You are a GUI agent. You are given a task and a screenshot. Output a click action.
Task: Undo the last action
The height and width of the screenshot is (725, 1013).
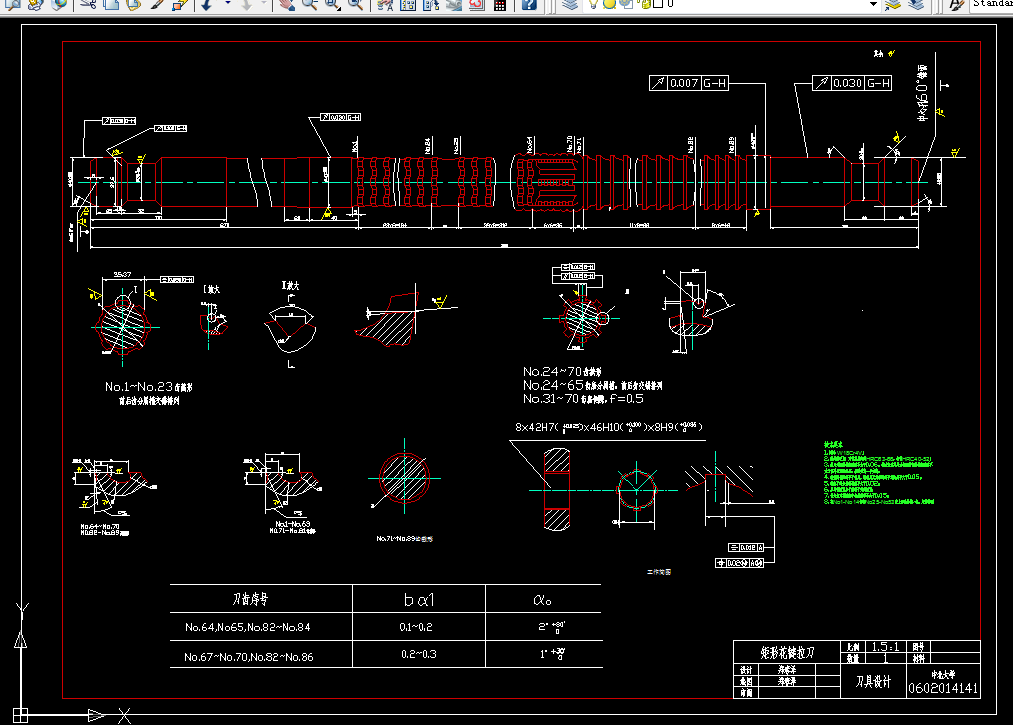pos(207,4)
